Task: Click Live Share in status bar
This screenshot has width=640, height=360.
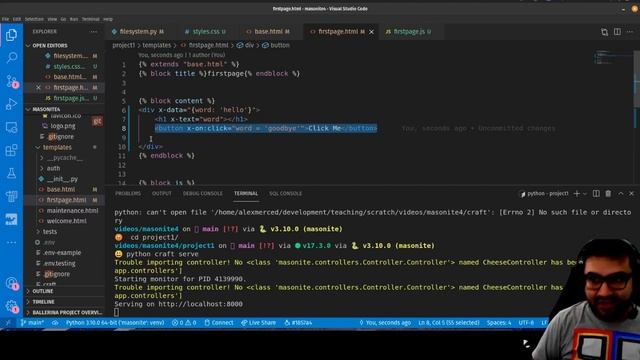Action: click(x=258, y=322)
